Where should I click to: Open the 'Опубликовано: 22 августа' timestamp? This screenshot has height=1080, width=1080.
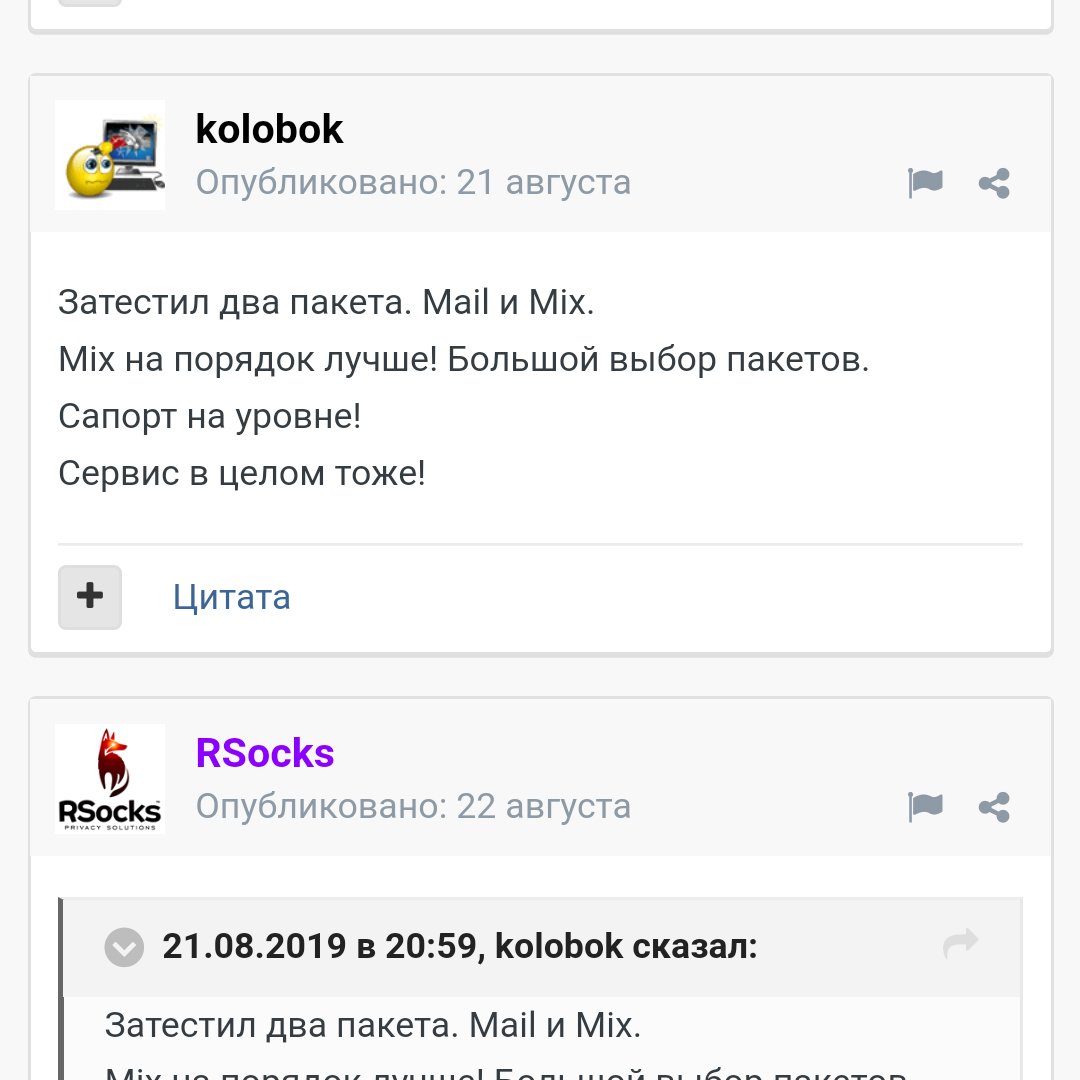(413, 807)
